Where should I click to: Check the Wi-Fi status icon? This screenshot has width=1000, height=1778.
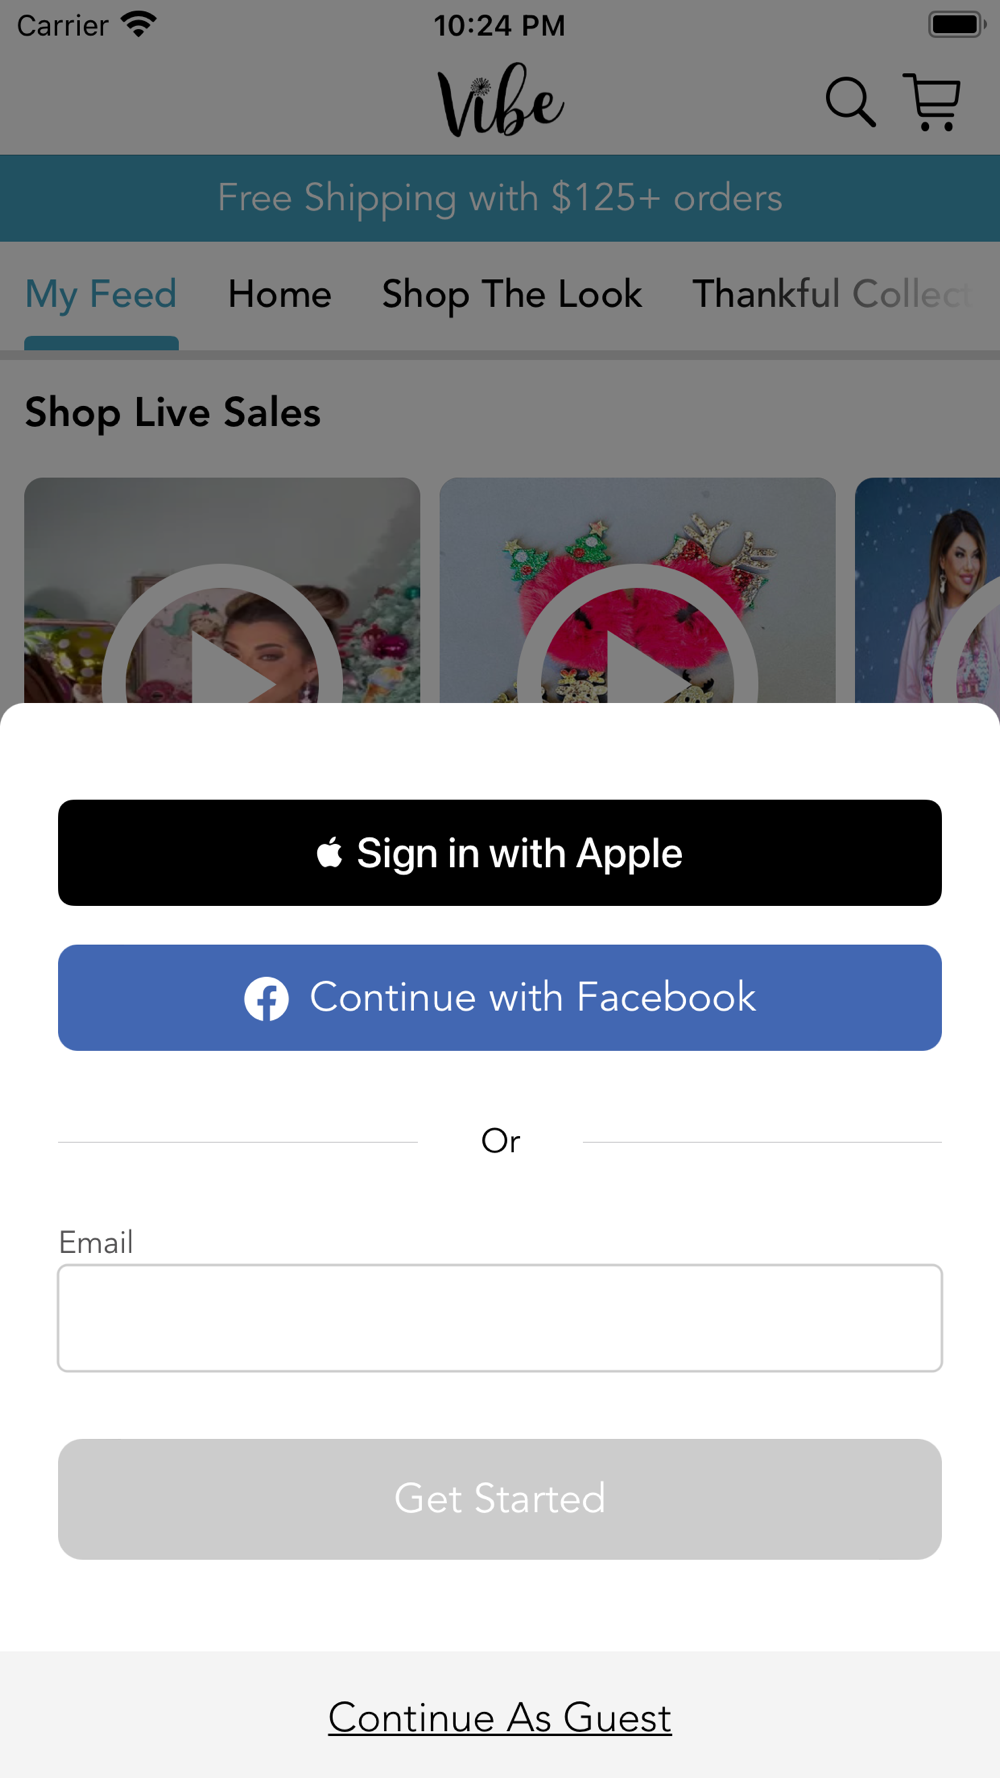pos(139,24)
